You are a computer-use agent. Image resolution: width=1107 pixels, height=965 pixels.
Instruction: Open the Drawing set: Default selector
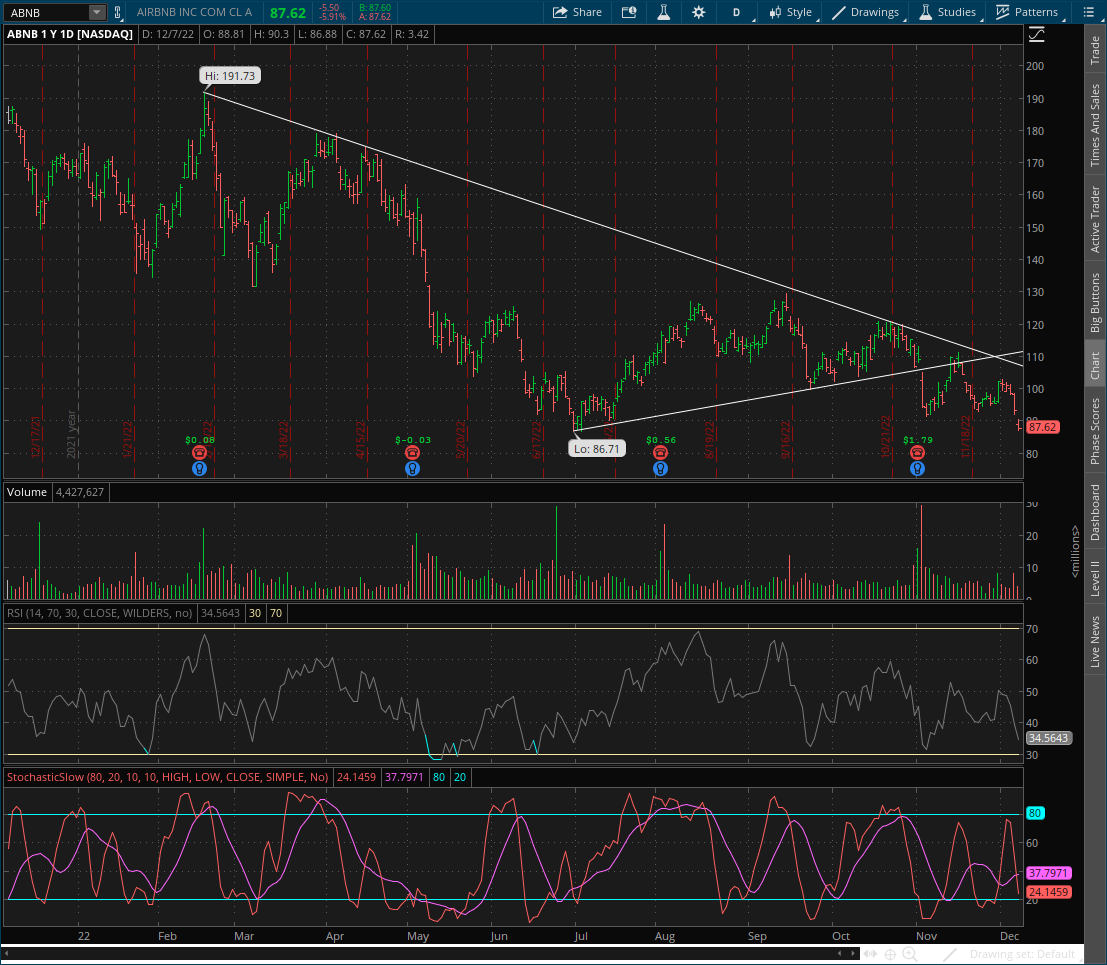point(1022,954)
